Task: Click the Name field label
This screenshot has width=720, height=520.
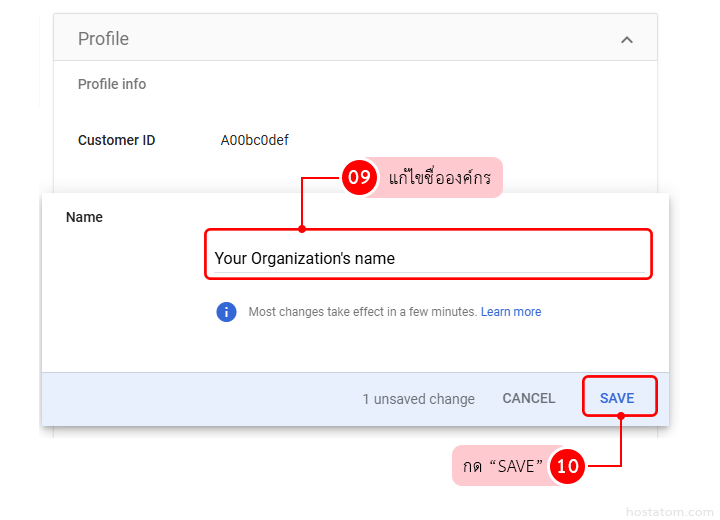Action: tap(84, 217)
